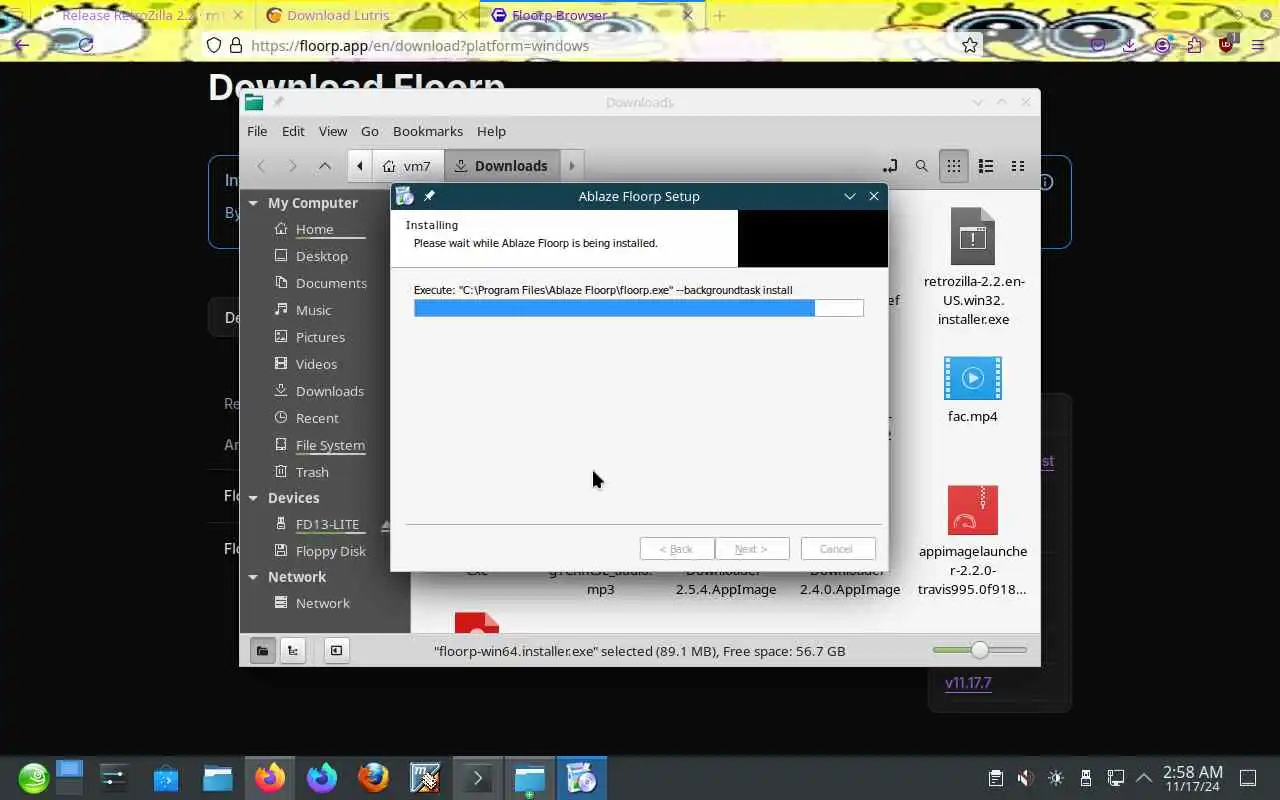This screenshot has width=1280, height=800.
Task: Show tree view button in status bar
Action: [x=293, y=651]
